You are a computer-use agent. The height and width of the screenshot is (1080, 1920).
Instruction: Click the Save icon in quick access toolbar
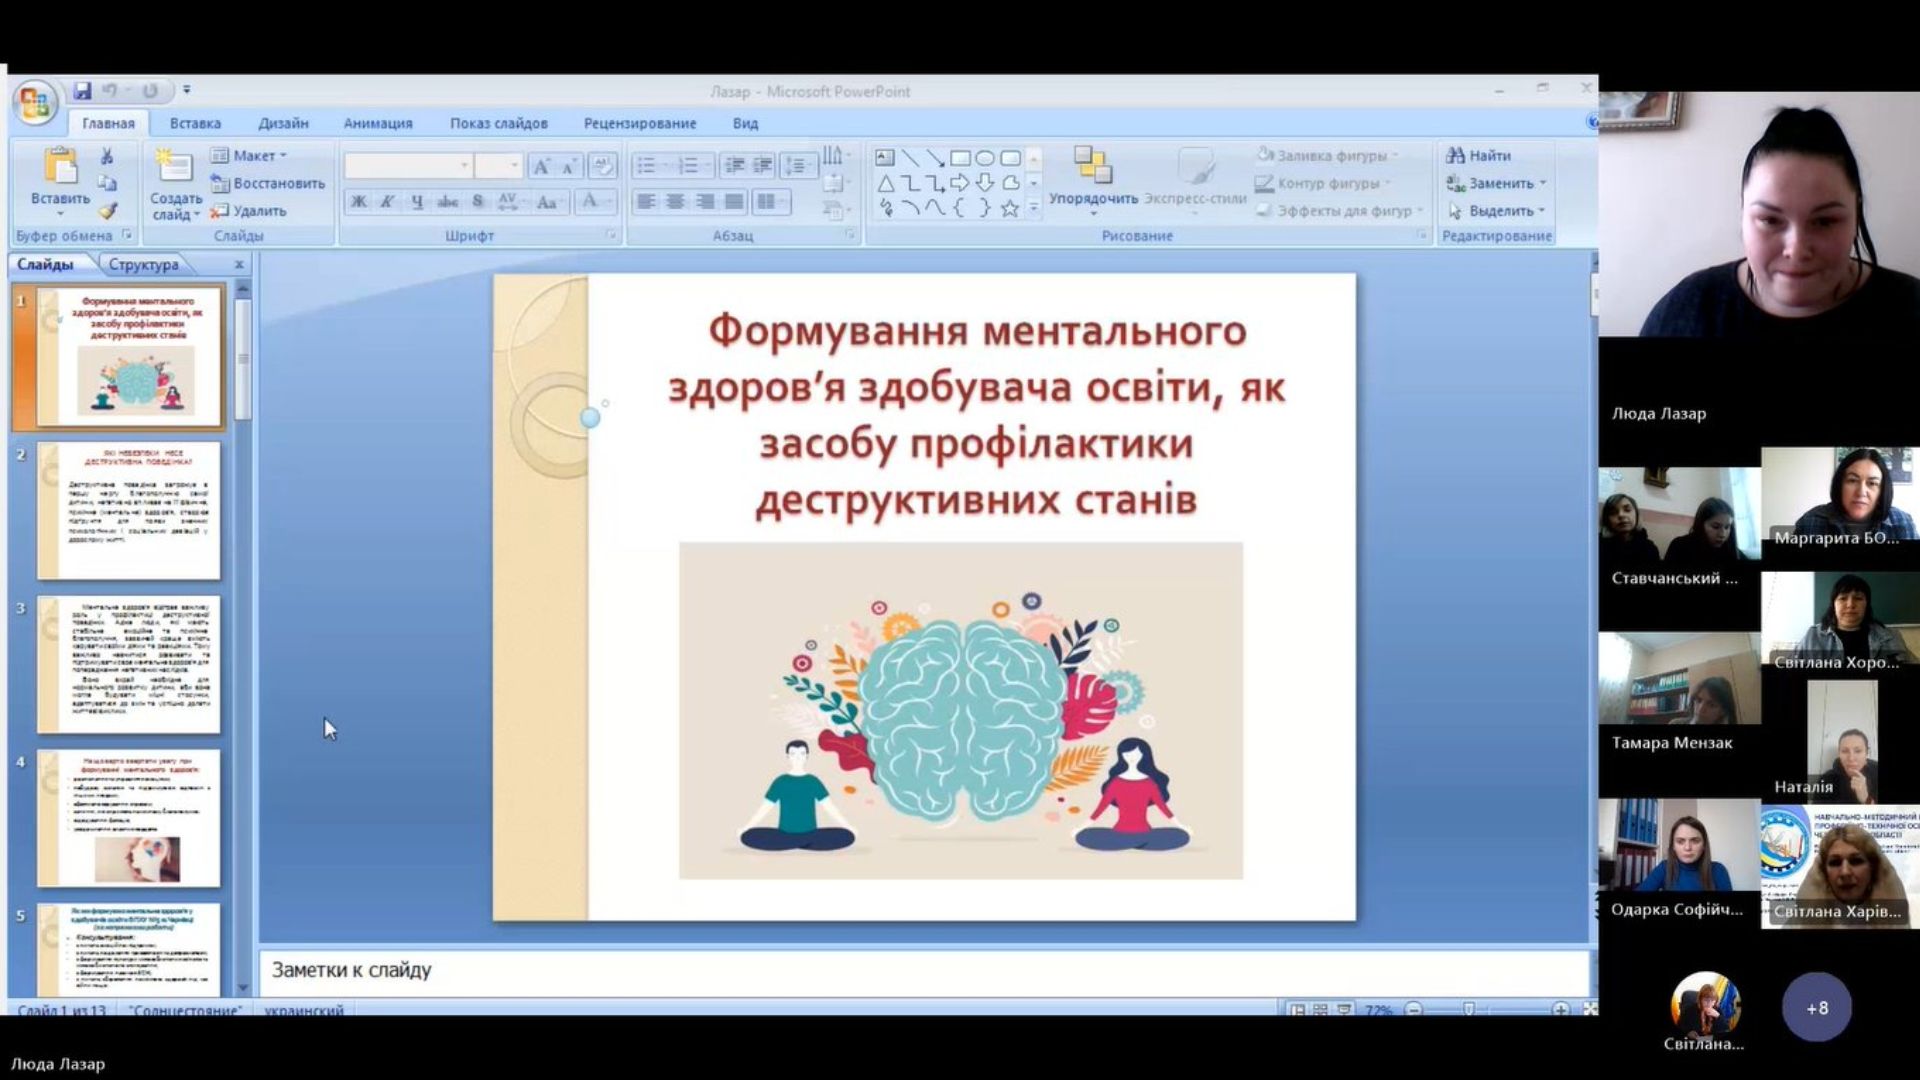83,91
